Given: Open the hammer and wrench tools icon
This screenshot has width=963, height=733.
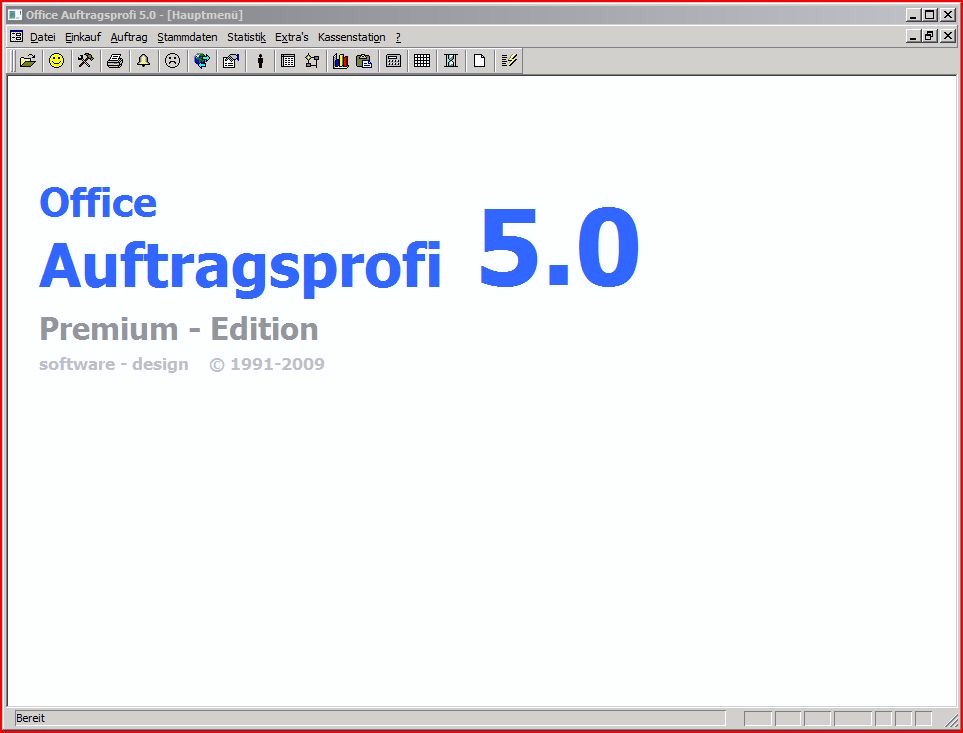Looking at the screenshot, I should click(85, 61).
